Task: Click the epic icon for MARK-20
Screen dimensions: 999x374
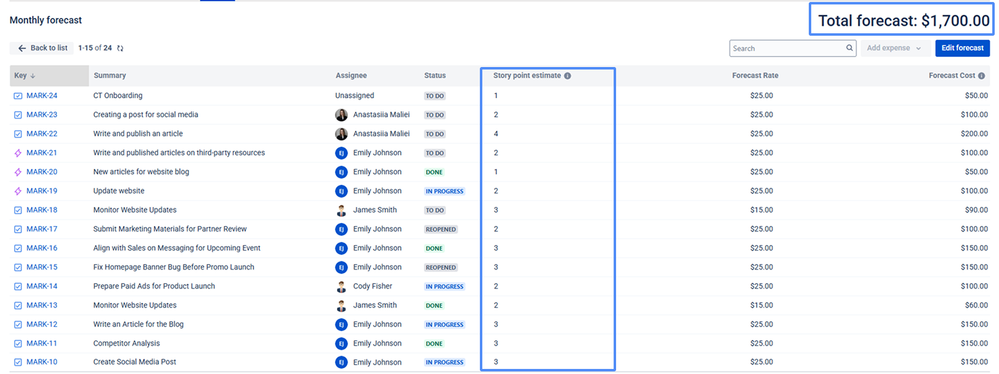Action: 18,172
